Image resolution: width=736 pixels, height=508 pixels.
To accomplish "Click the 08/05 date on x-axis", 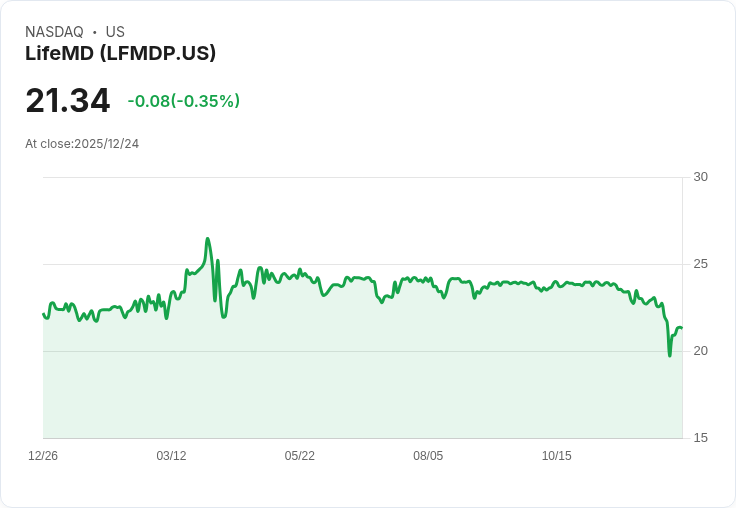I will 428,456.
